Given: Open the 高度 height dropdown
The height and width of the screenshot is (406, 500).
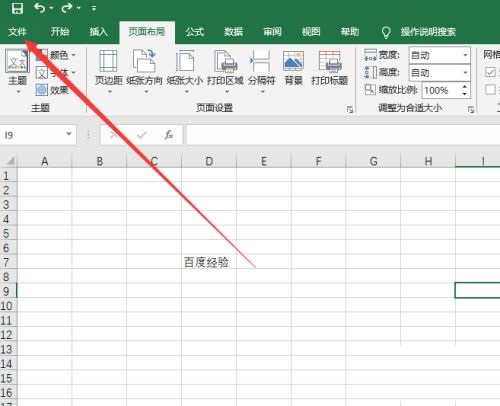Looking at the screenshot, I should [440, 72].
